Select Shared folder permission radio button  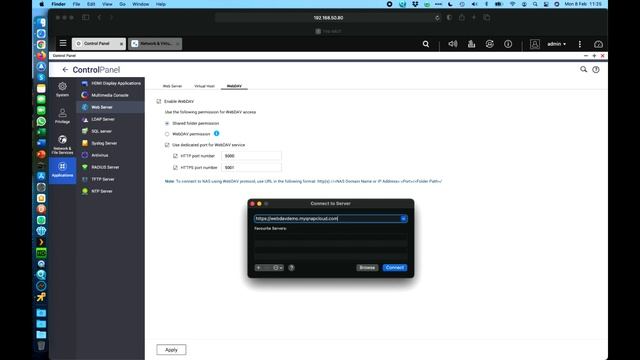[167, 123]
